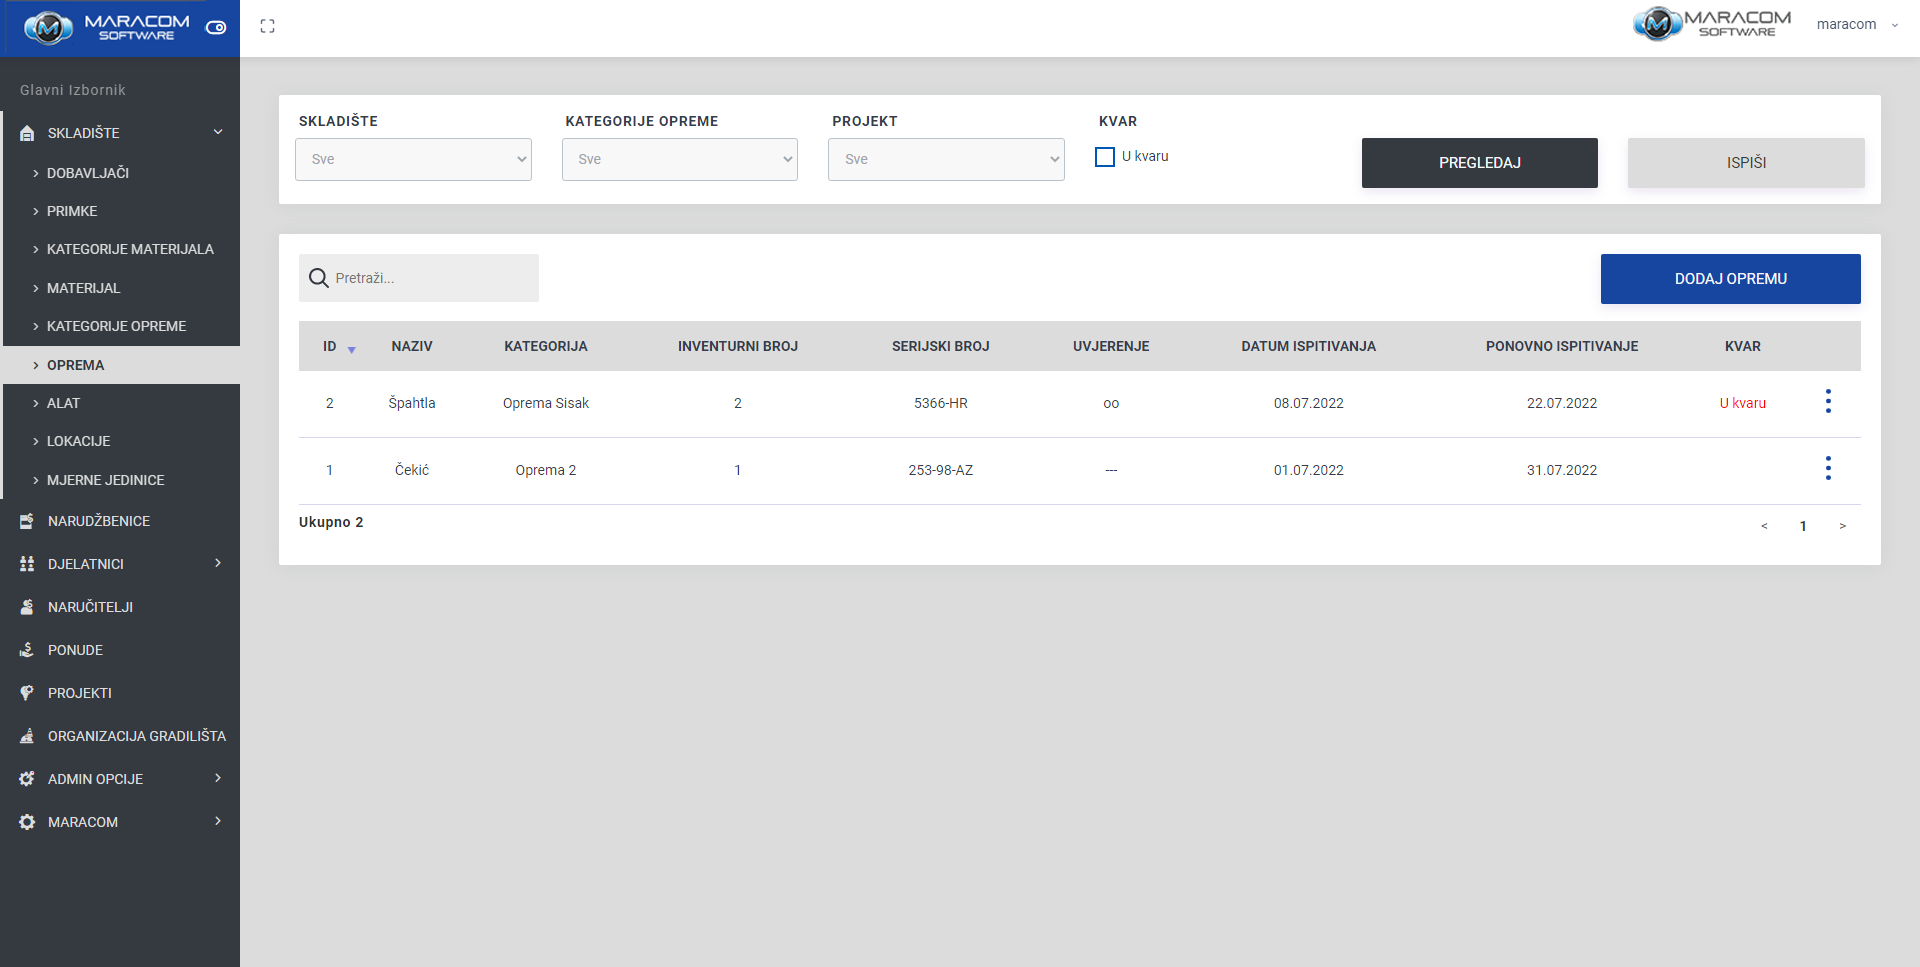
Task: Click the Ponude sidebar icon
Action: (27, 650)
